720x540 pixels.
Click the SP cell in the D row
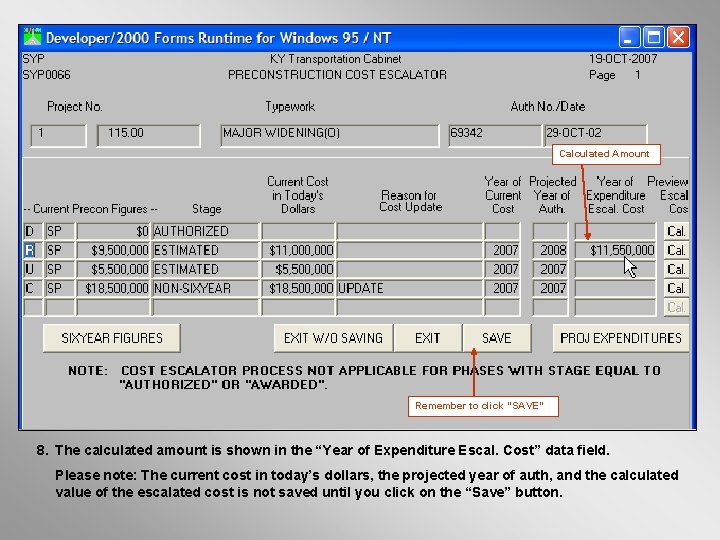tap(60, 231)
